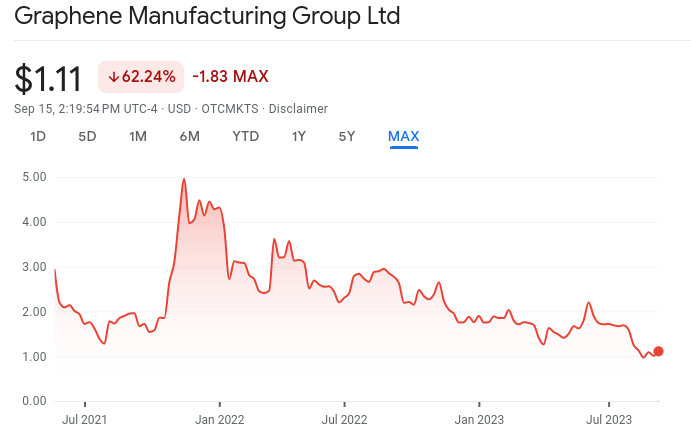Image resolution: width=691 pixels, height=444 pixels.
Task: Click the MAX range tab
Action: (404, 136)
